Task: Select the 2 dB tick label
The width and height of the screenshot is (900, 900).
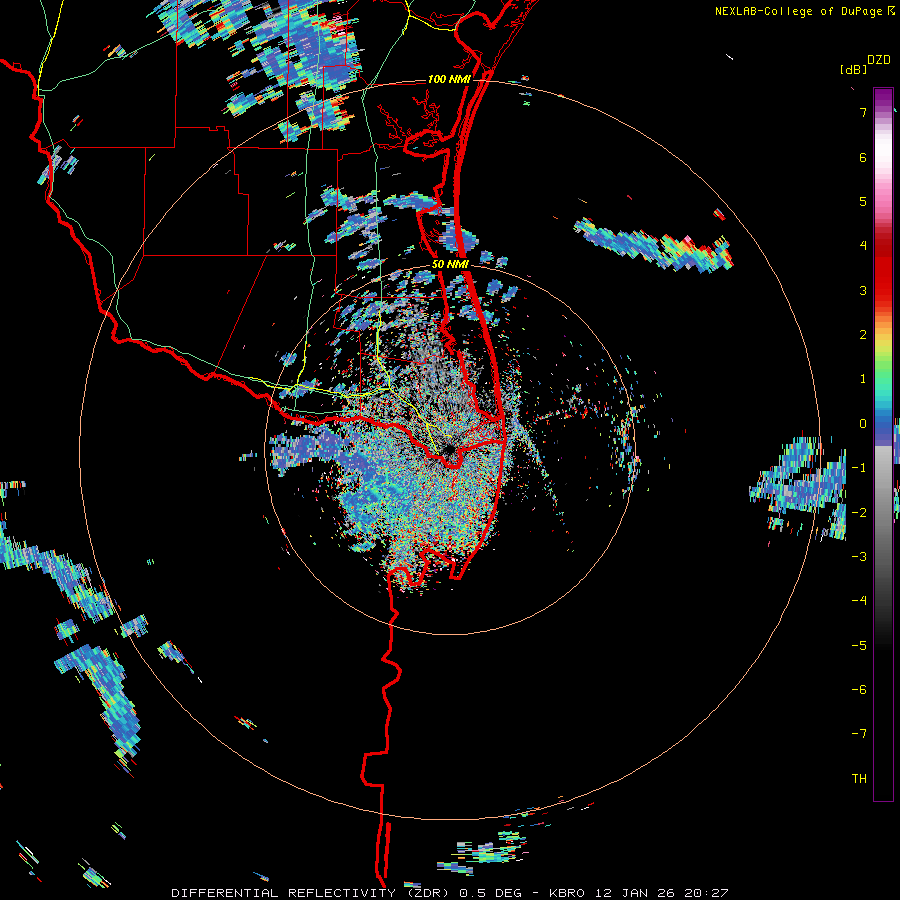Action: click(863, 335)
